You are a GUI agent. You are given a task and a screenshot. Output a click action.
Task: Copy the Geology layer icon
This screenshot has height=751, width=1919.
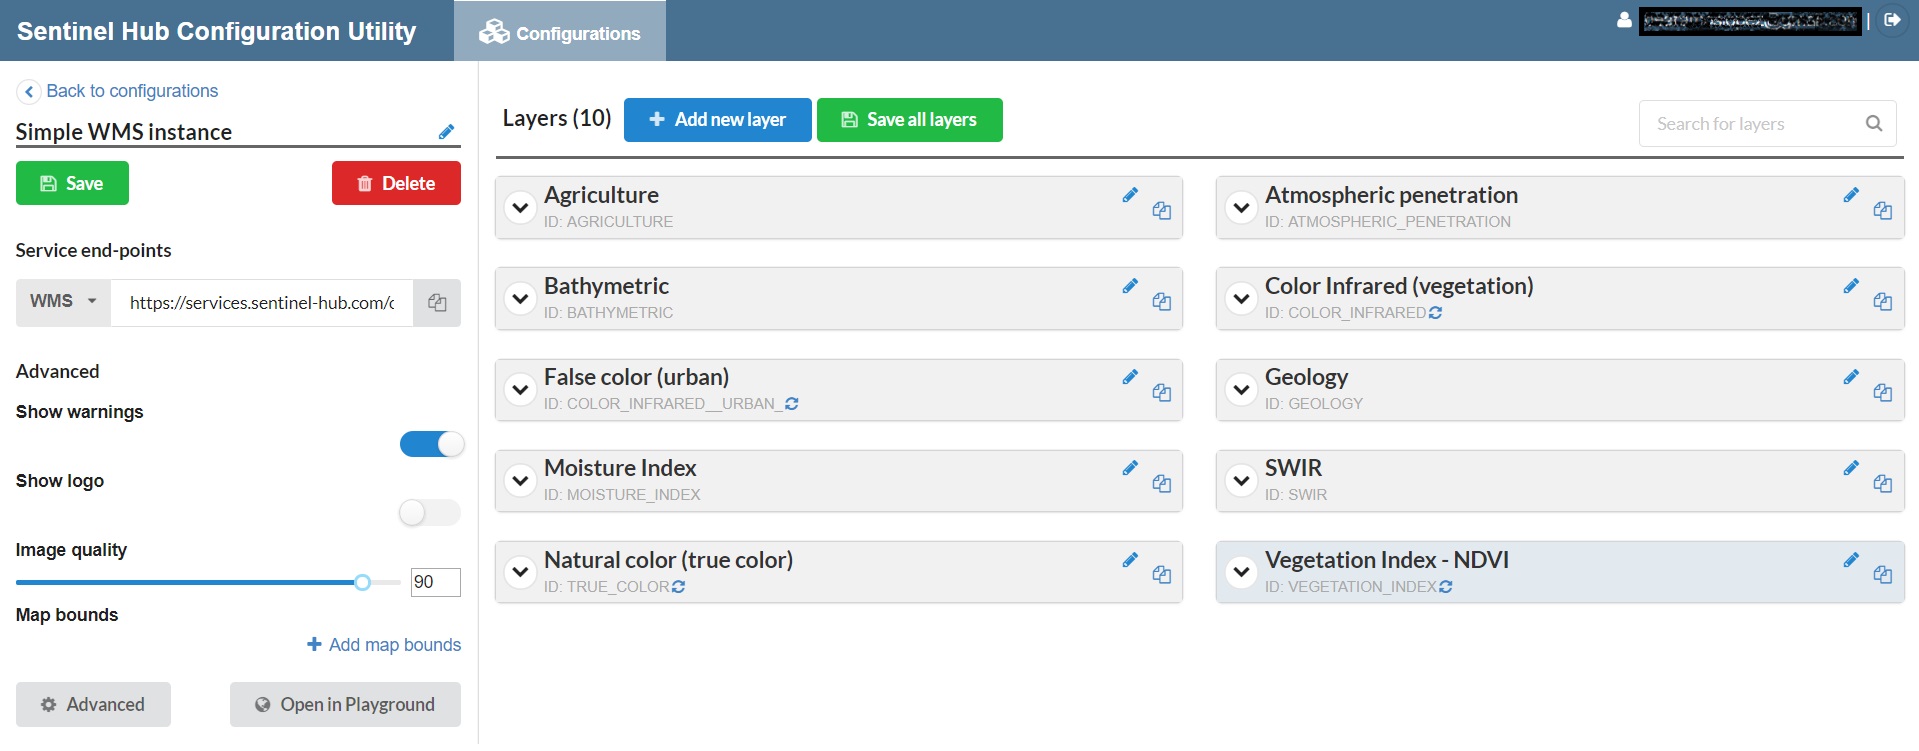[1882, 392]
